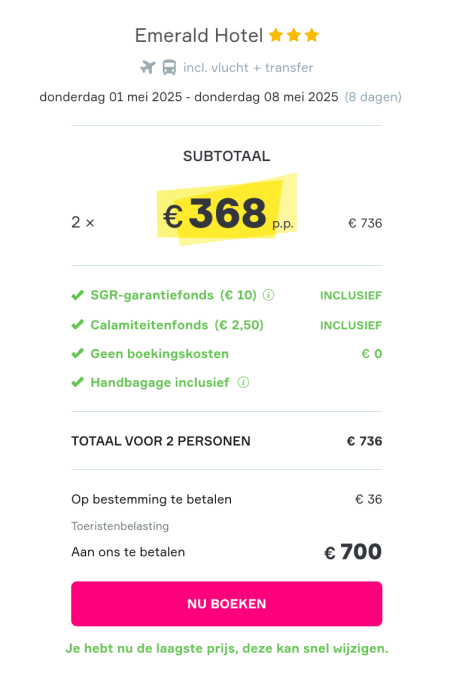The height and width of the screenshot is (679, 450).
Task: Click the lowest price notice text
Action: click(227, 648)
